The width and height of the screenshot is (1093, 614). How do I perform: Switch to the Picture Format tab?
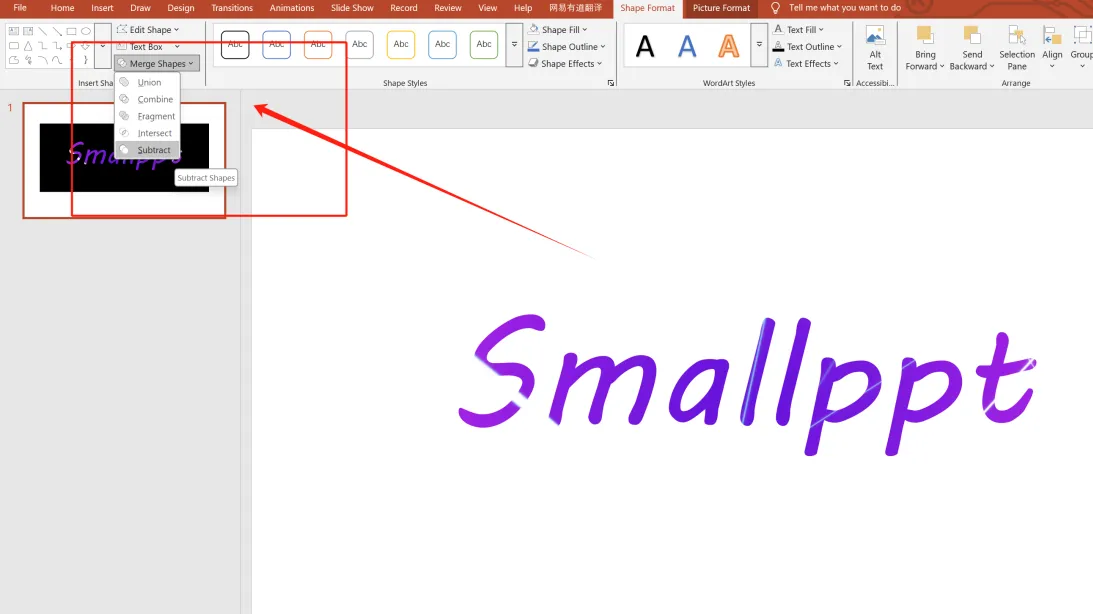721,8
